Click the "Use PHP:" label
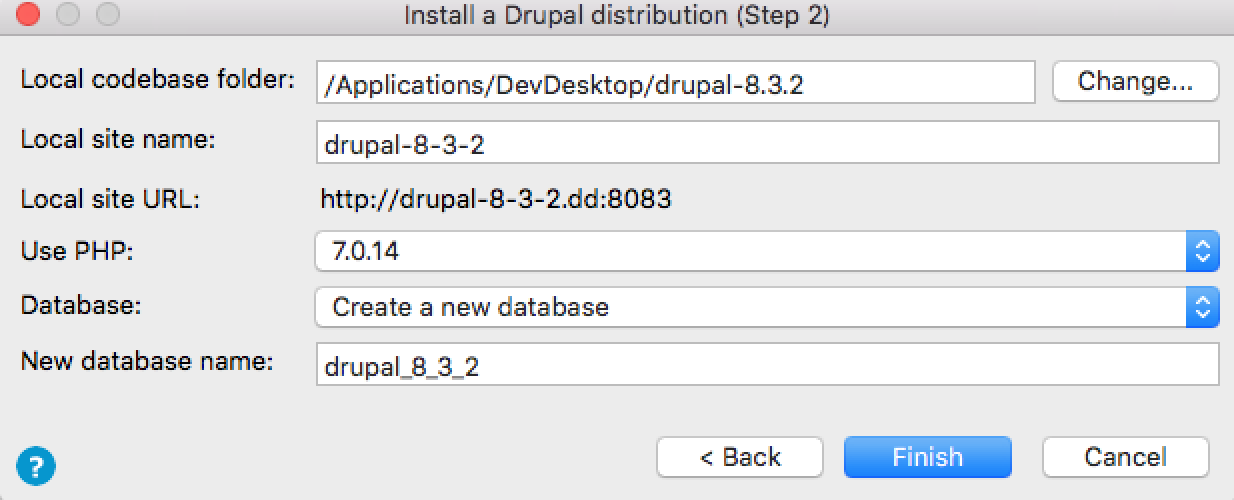The height and width of the screenshot is (500, 1234). 77,251
